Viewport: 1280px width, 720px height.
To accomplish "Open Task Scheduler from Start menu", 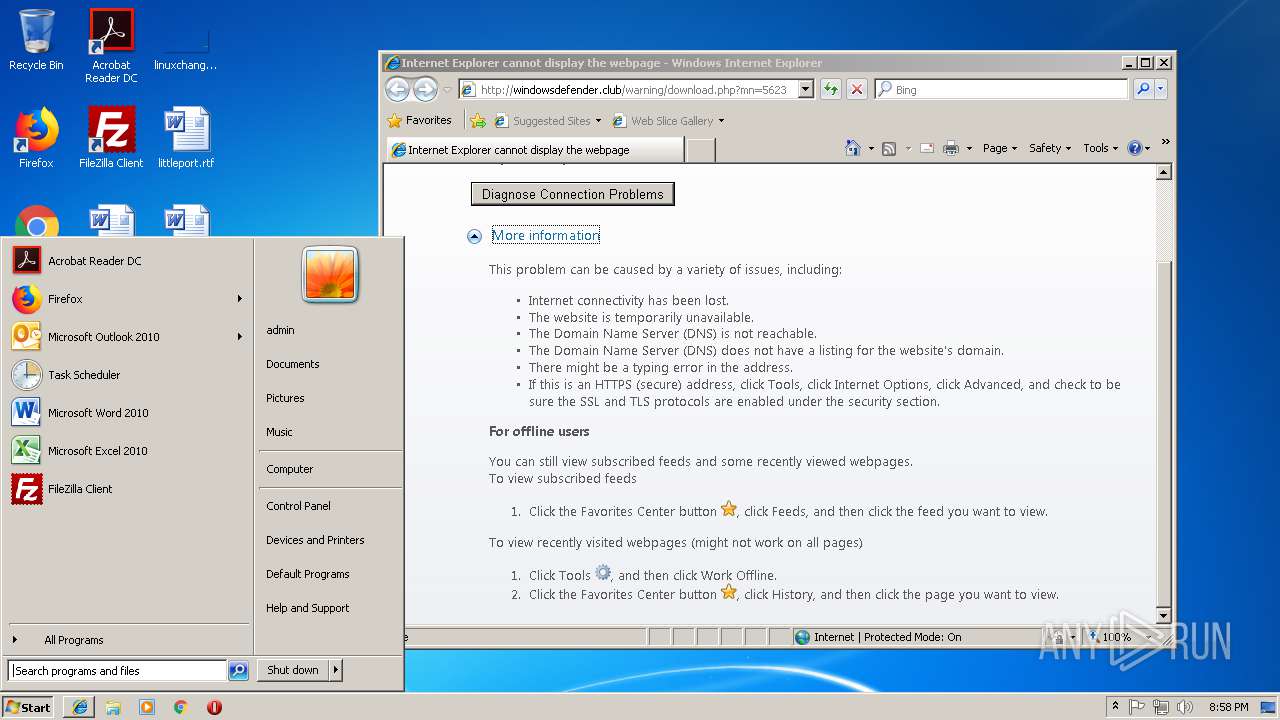I will tap(126, 375).
